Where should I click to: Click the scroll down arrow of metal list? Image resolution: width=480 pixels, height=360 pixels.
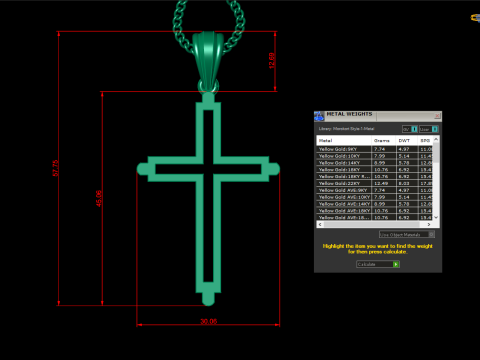point(436,217)
